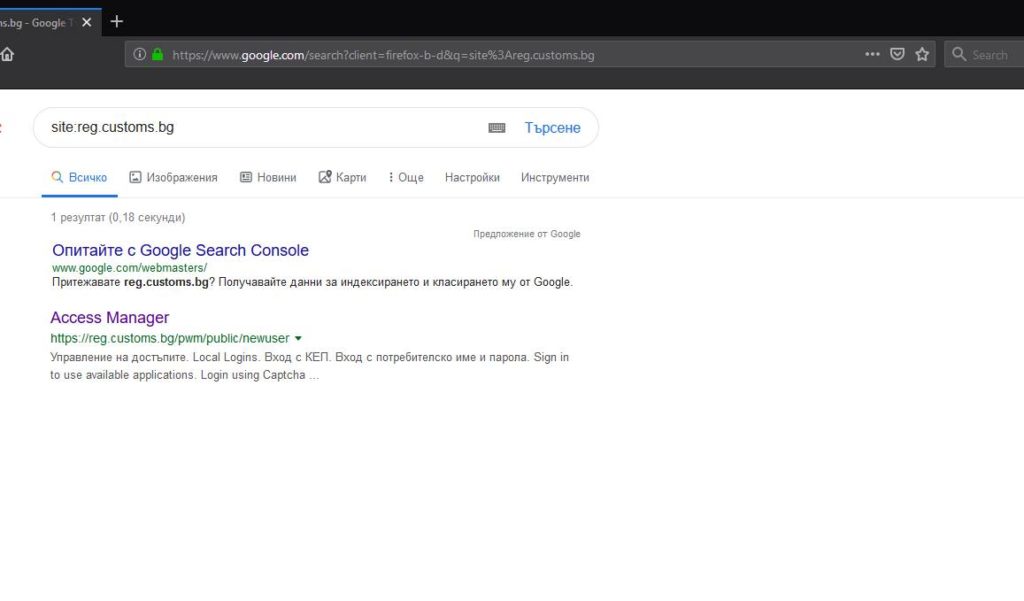Open Настройки settings menu
The image size is (1024, 601).
(x=472, y=178)
